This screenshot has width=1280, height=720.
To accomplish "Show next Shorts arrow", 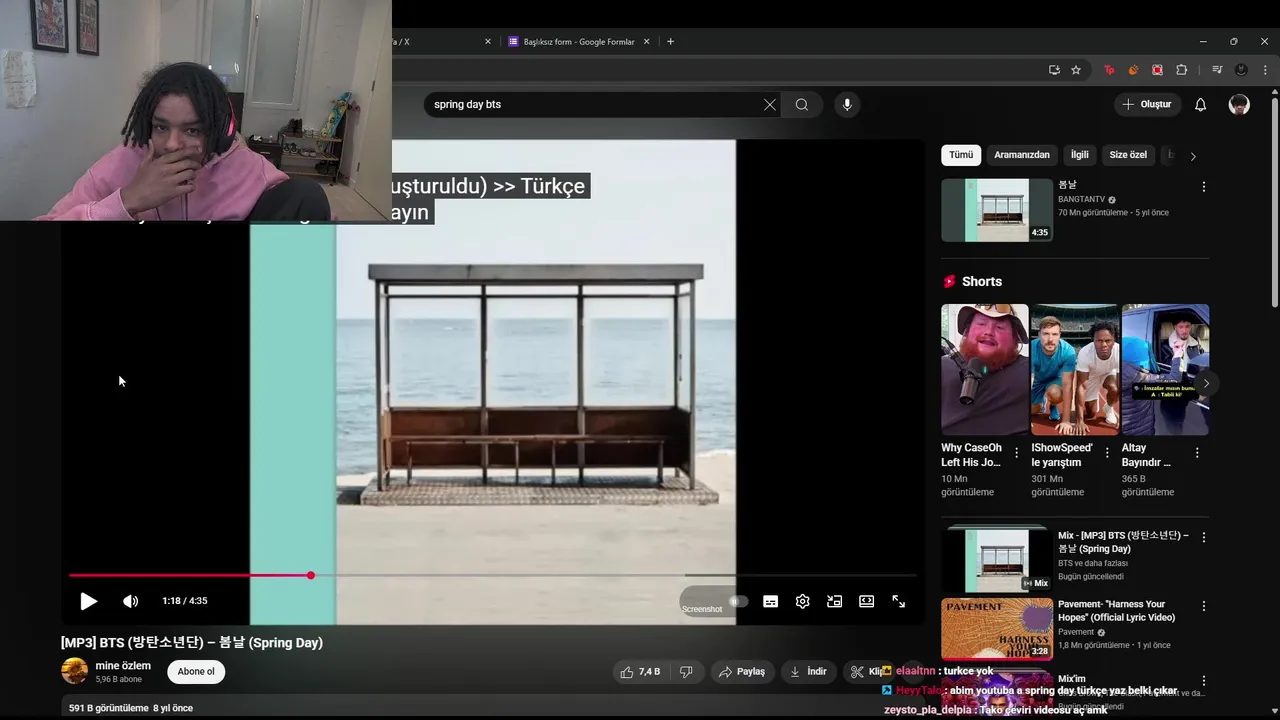I will click(x=1206, y=383).
